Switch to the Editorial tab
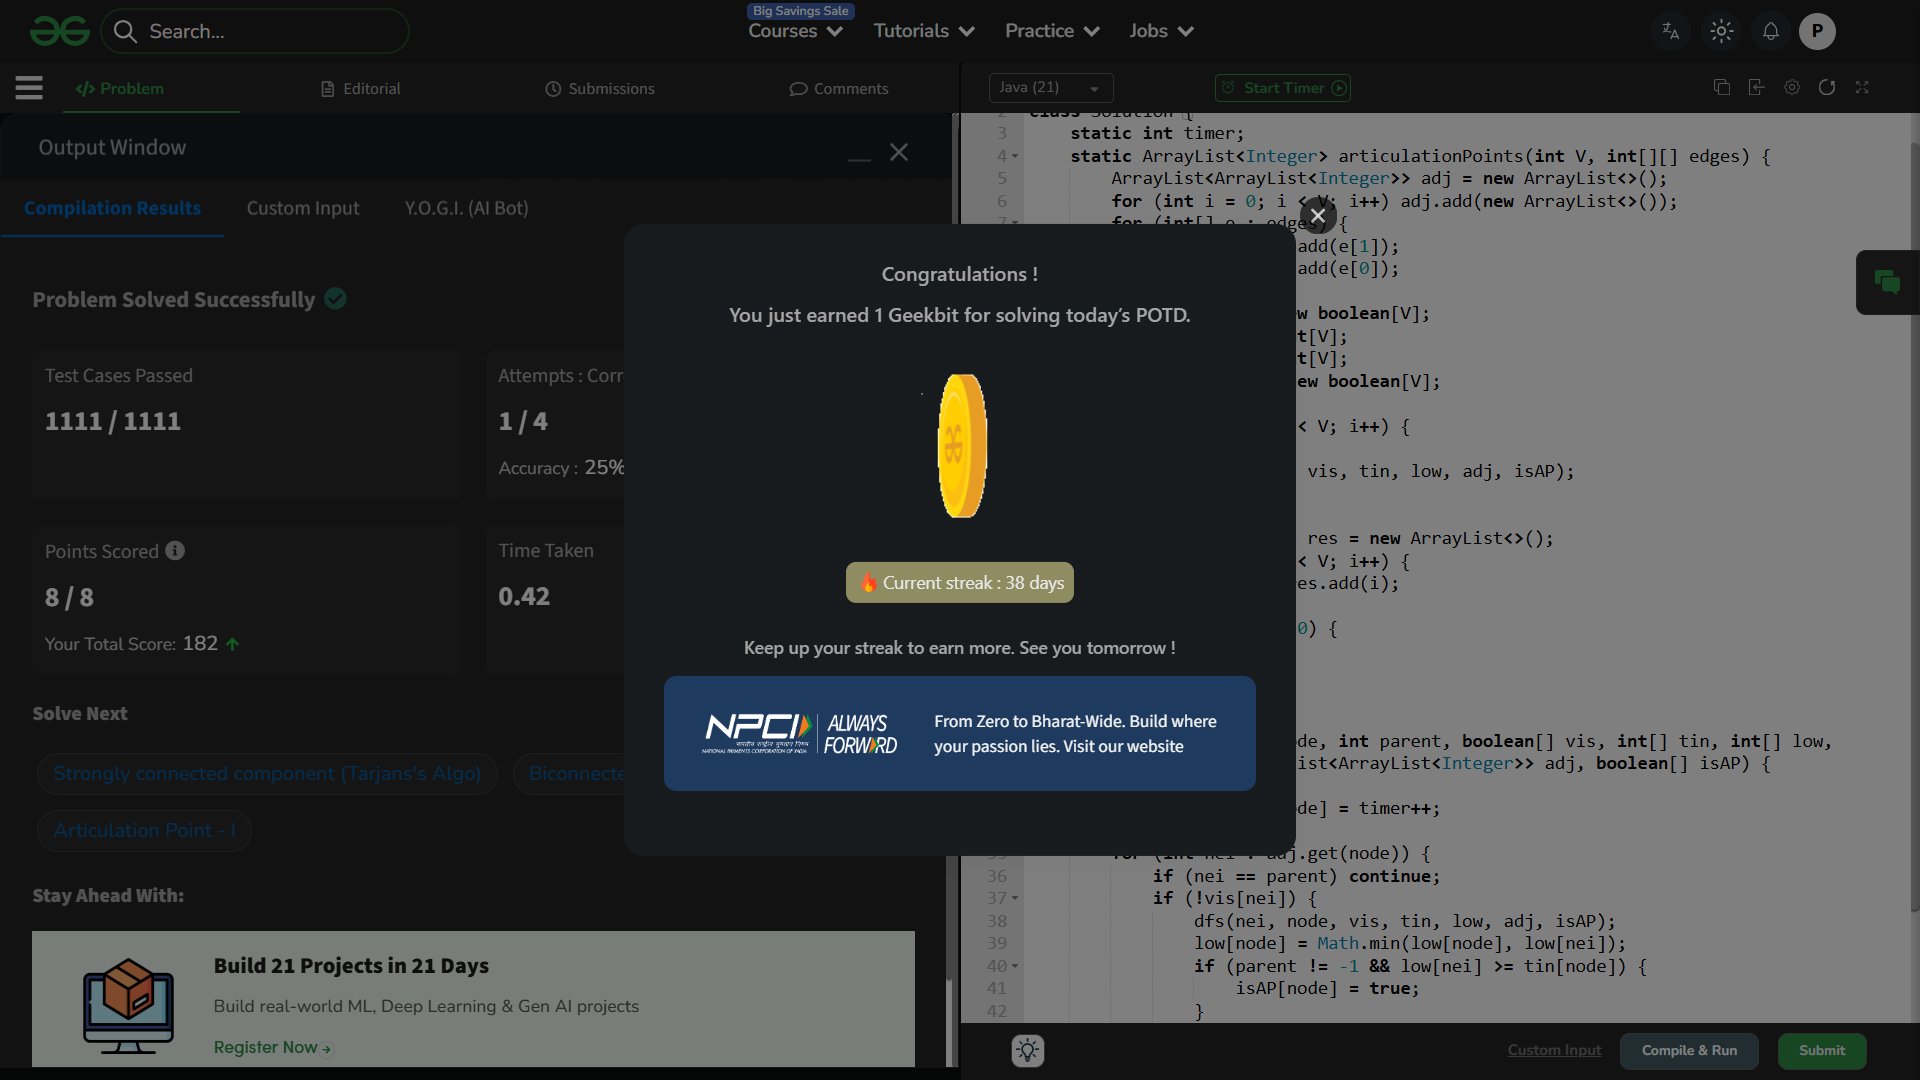Viewport: 1920px width, 1080px height. tap(361, 89)
